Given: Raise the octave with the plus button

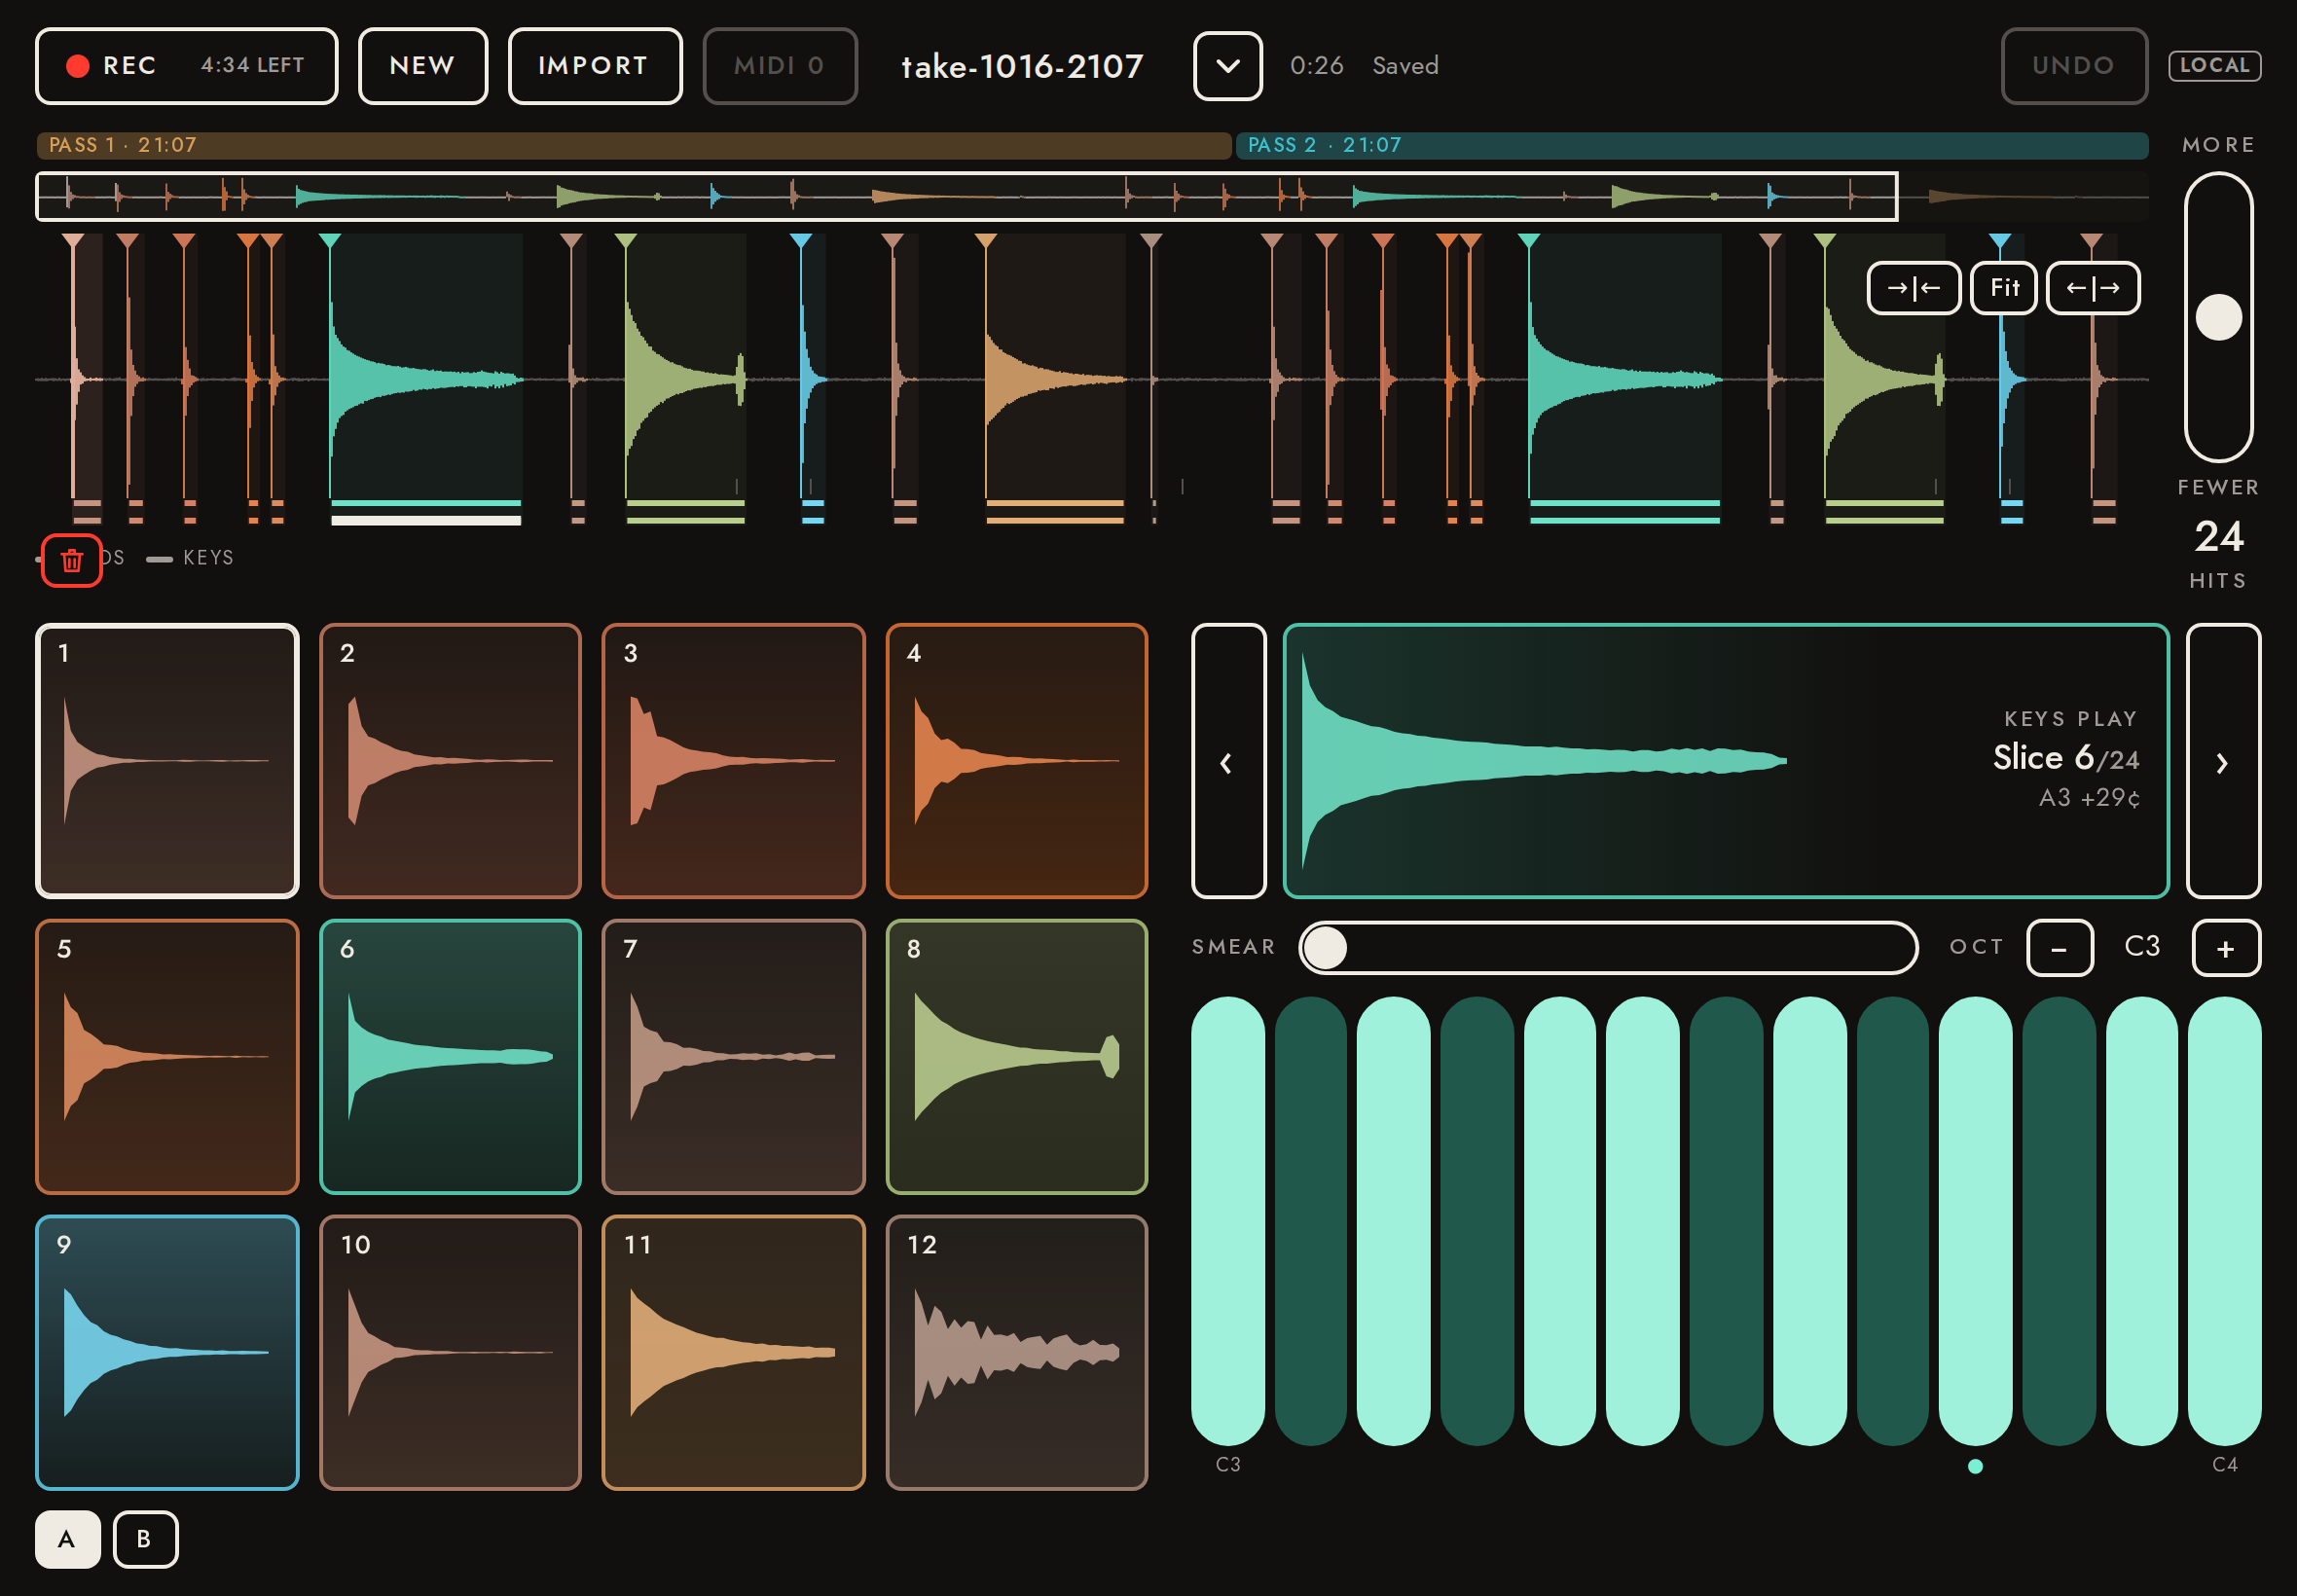Looking at the screenshot, I should click(2226, 948).
